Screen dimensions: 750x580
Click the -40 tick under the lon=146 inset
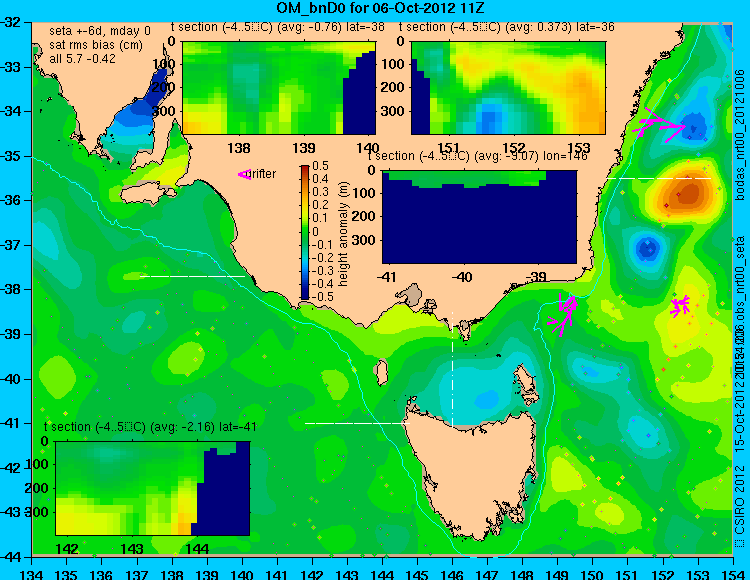coord(462,276)
